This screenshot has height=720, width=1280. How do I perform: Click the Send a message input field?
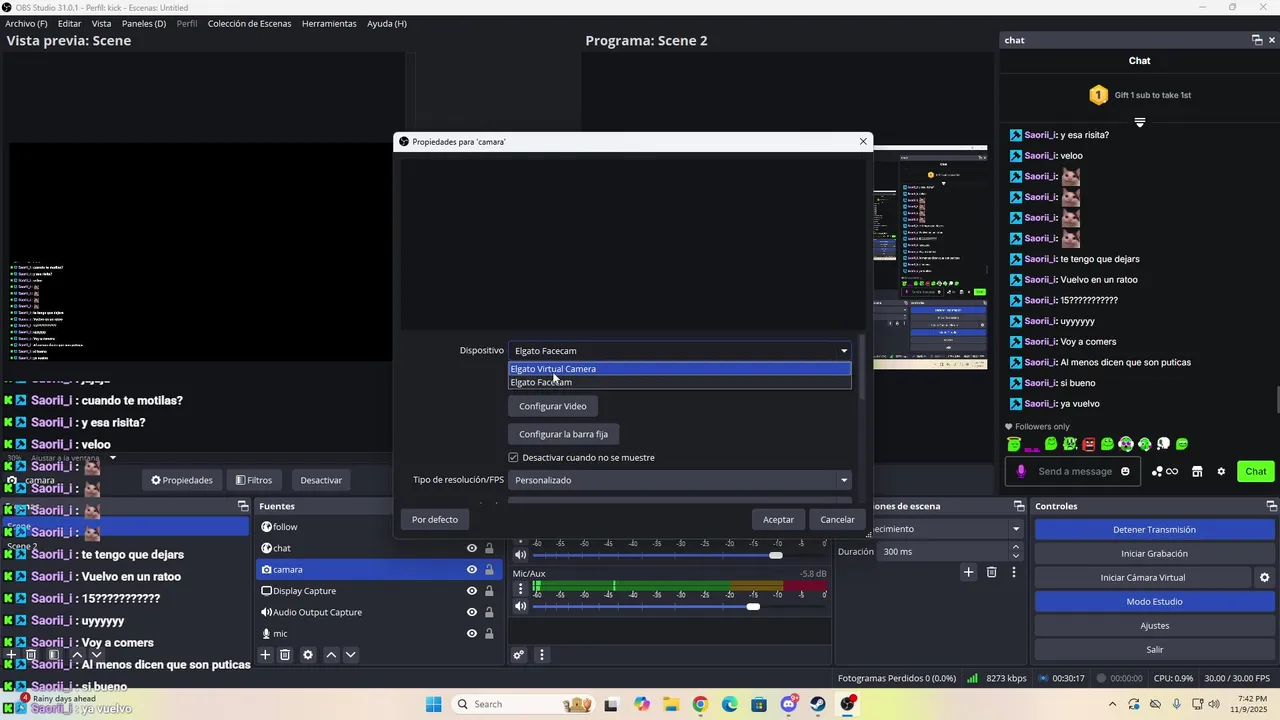[1075, 471]
